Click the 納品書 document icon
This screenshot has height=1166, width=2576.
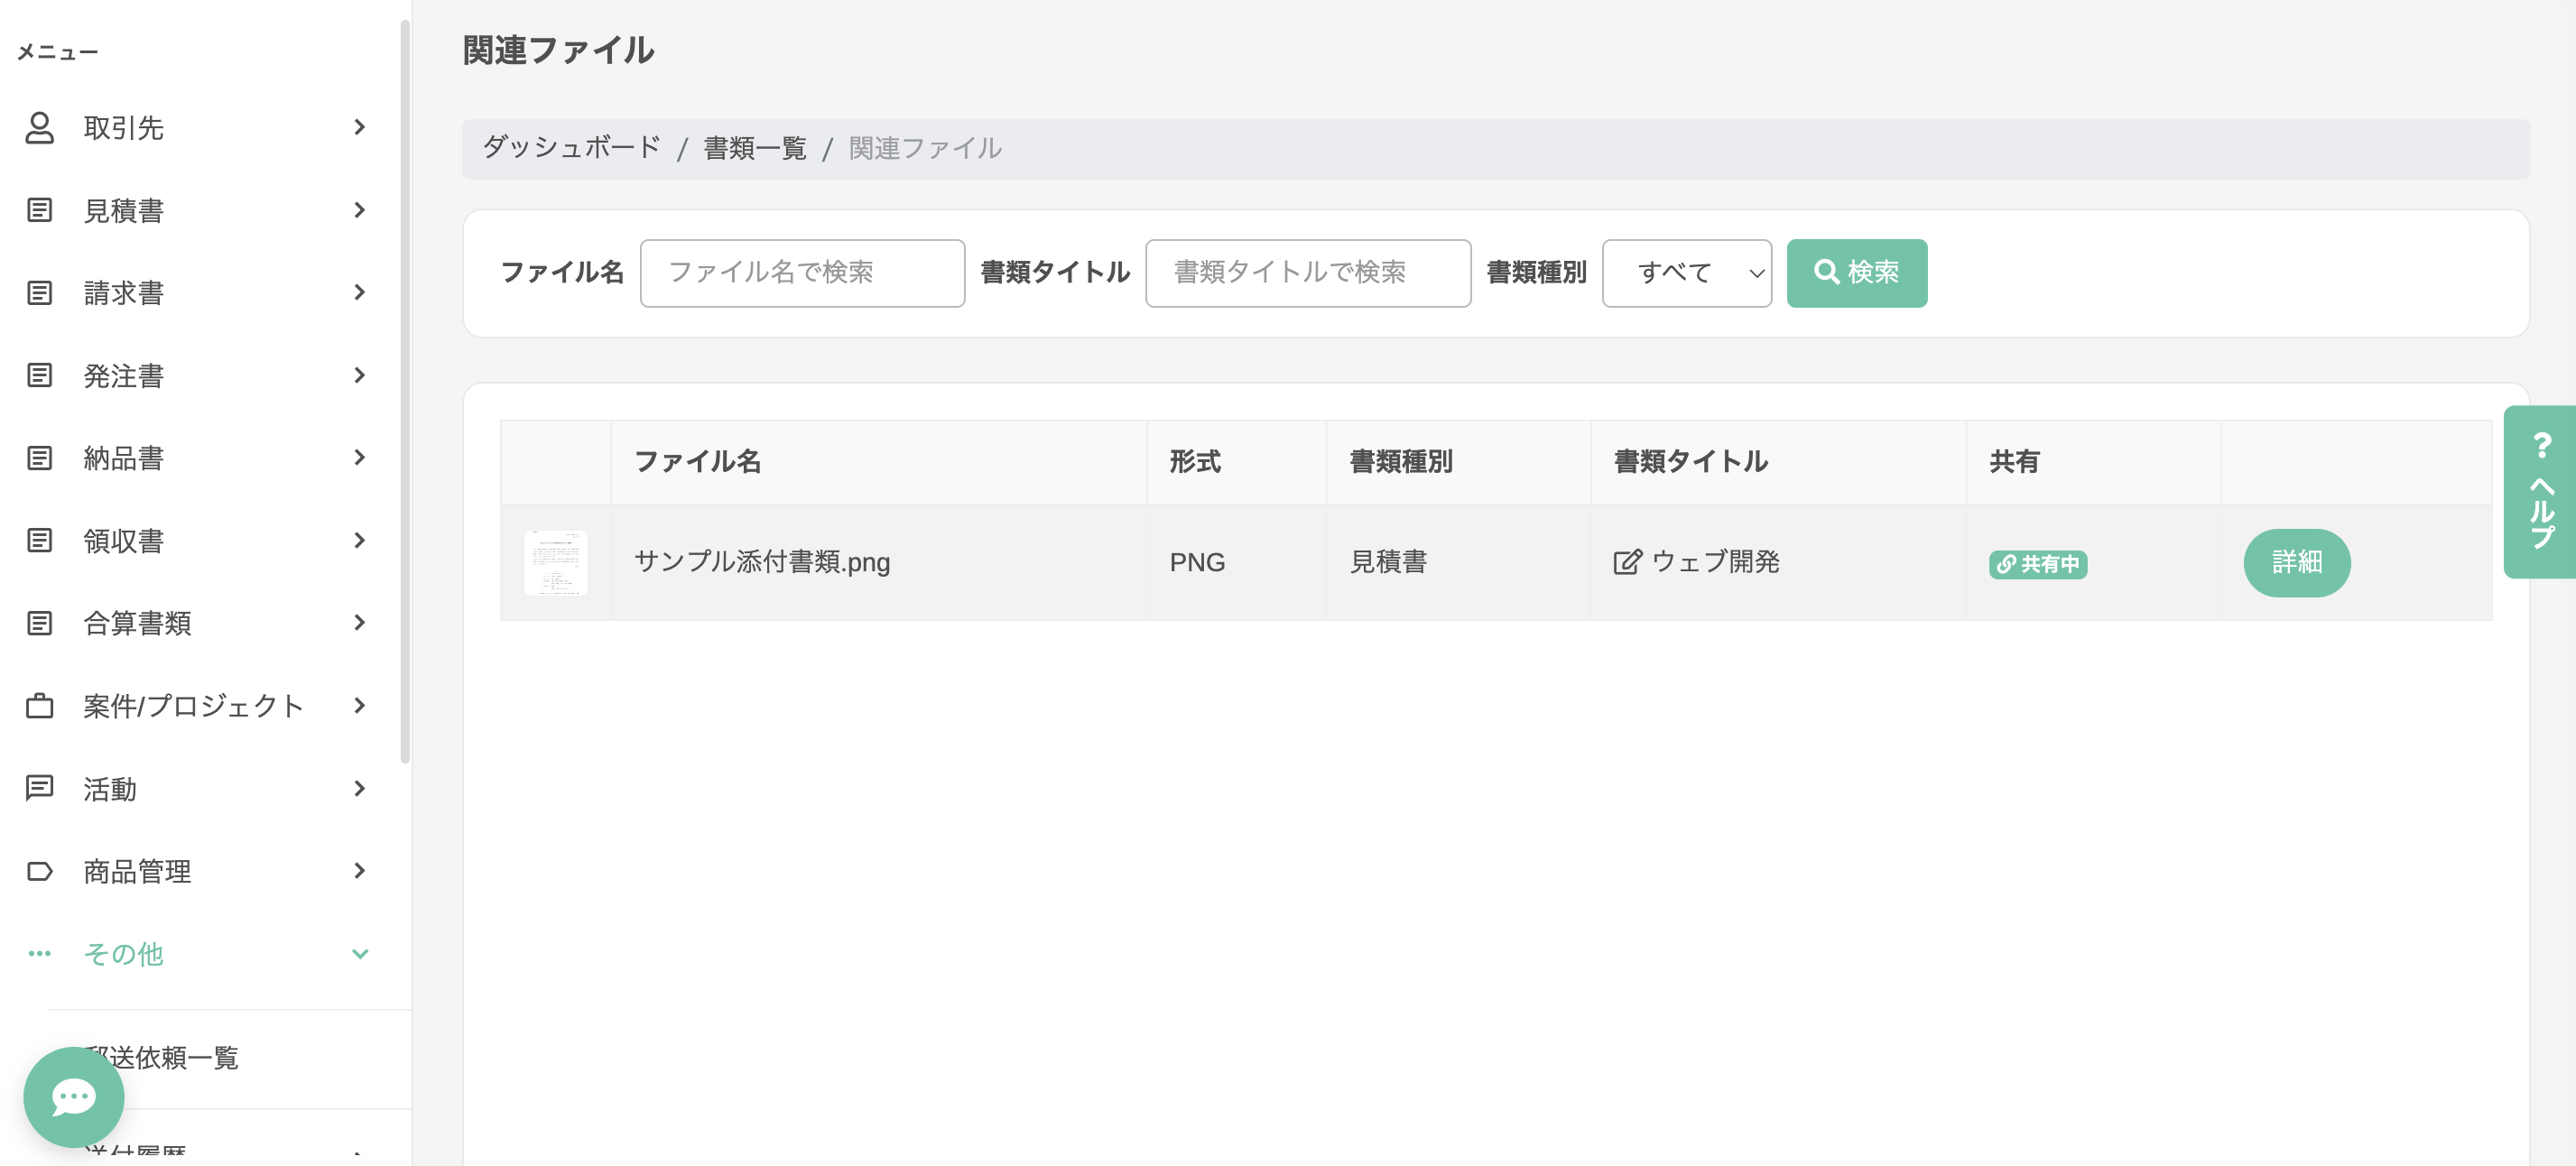pos(39,457)
